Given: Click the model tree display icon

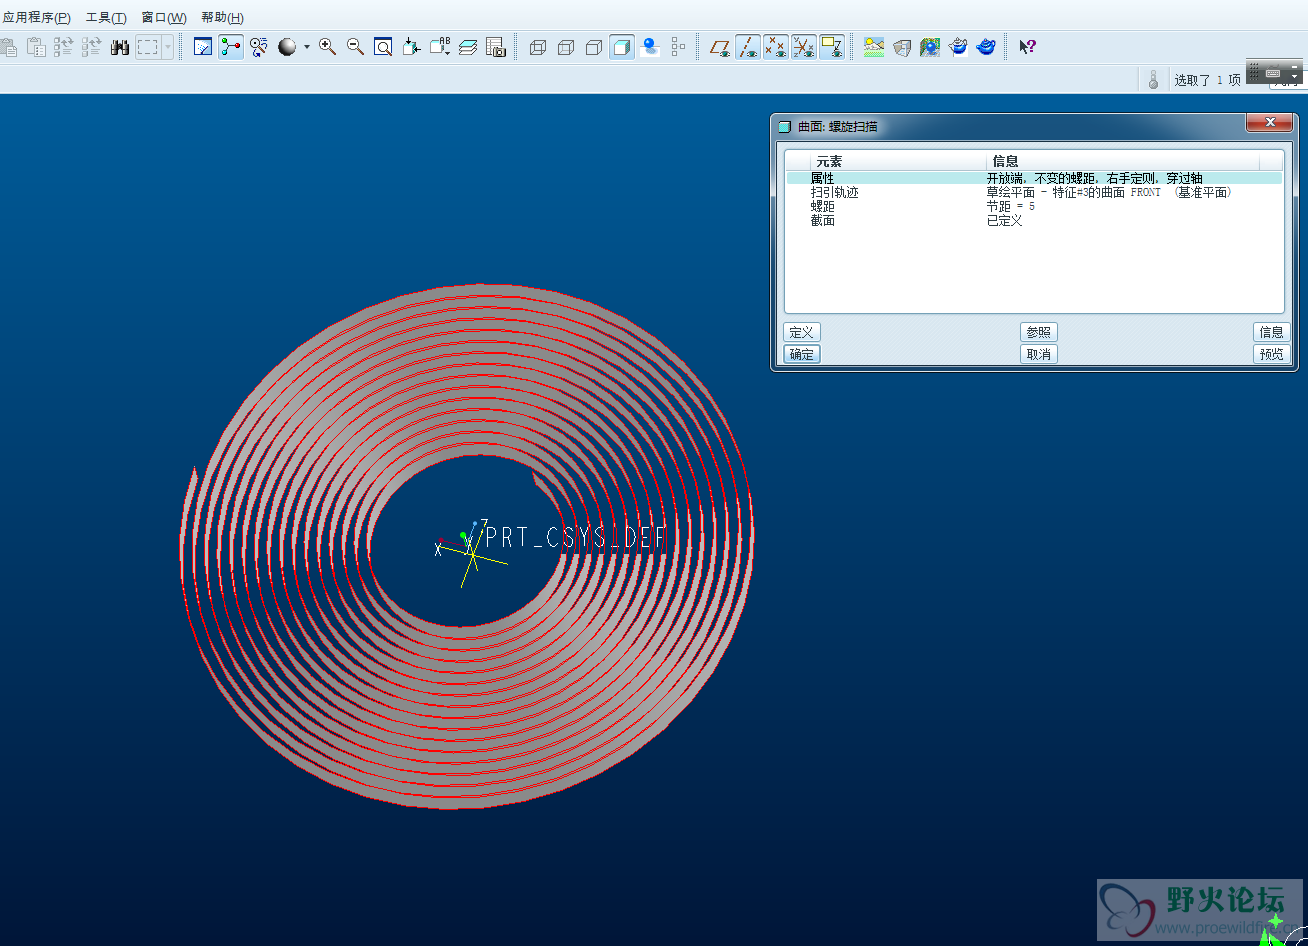Looking at the screenshot, I should [679, 47].
